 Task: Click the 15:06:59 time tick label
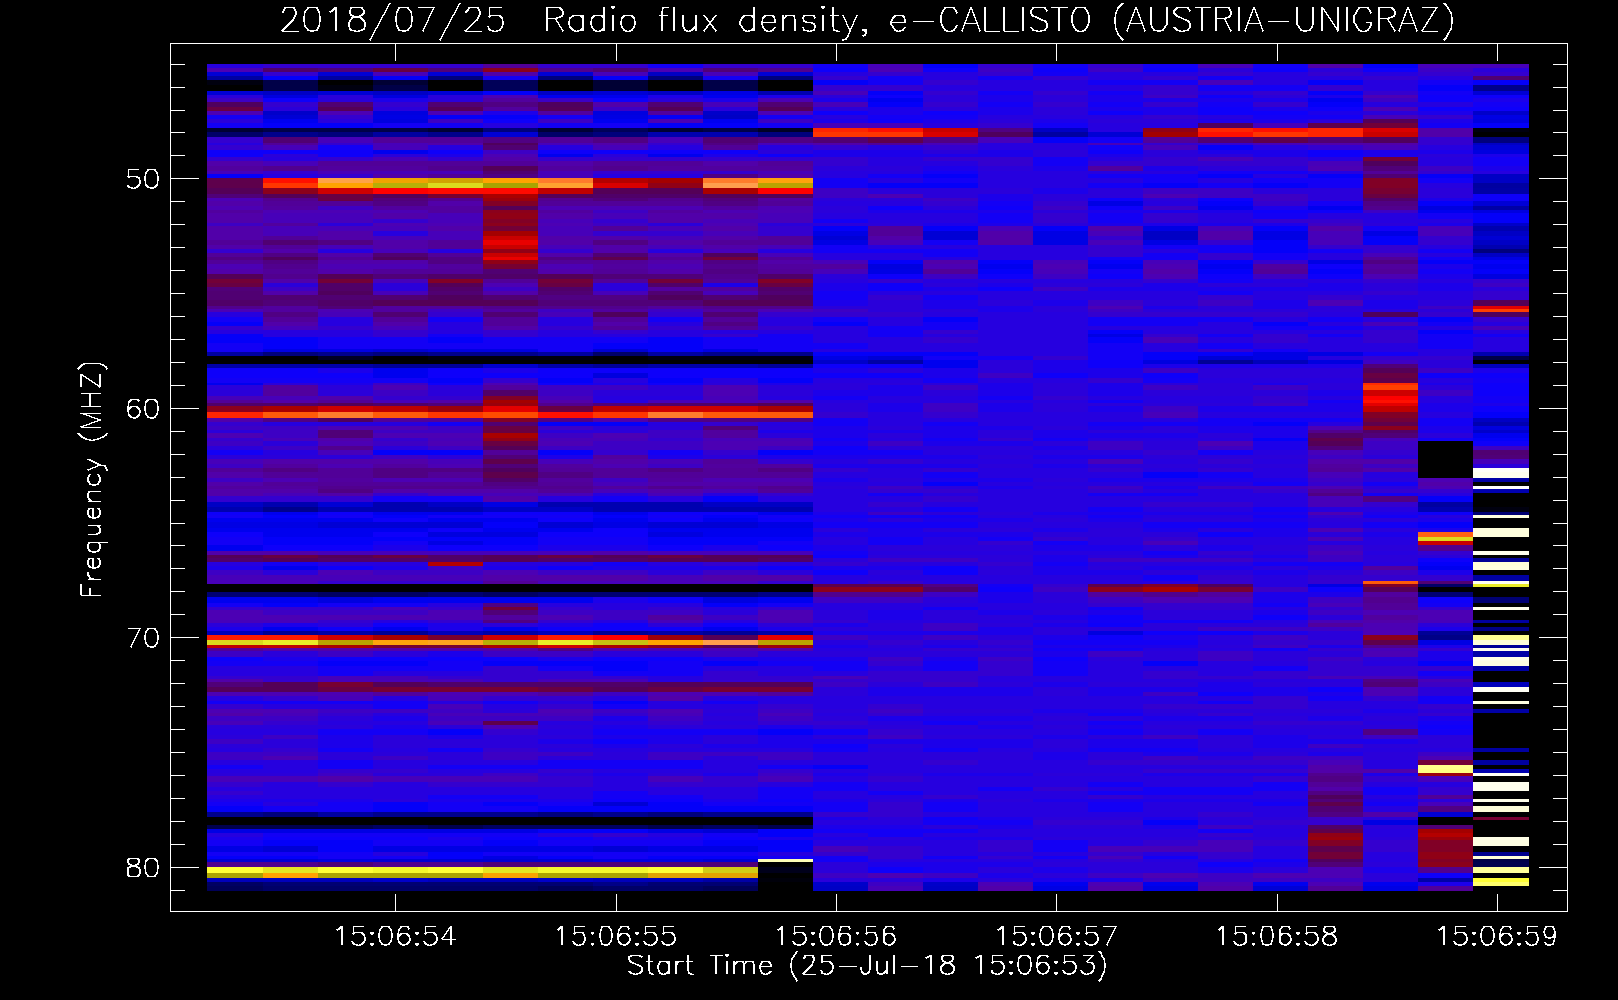(1497, 937)
